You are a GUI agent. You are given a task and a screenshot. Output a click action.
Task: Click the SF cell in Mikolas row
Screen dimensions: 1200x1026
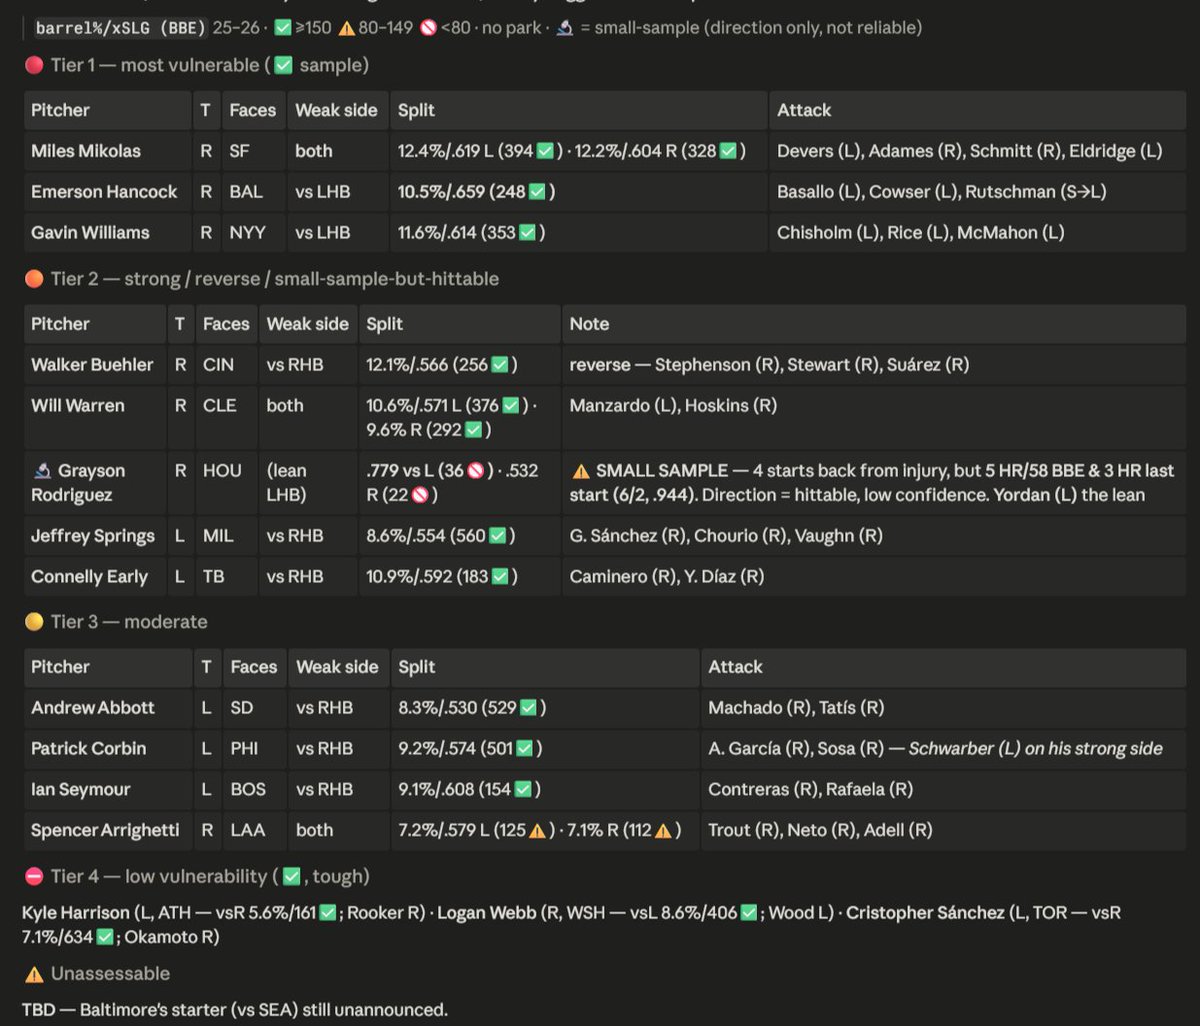254,151
